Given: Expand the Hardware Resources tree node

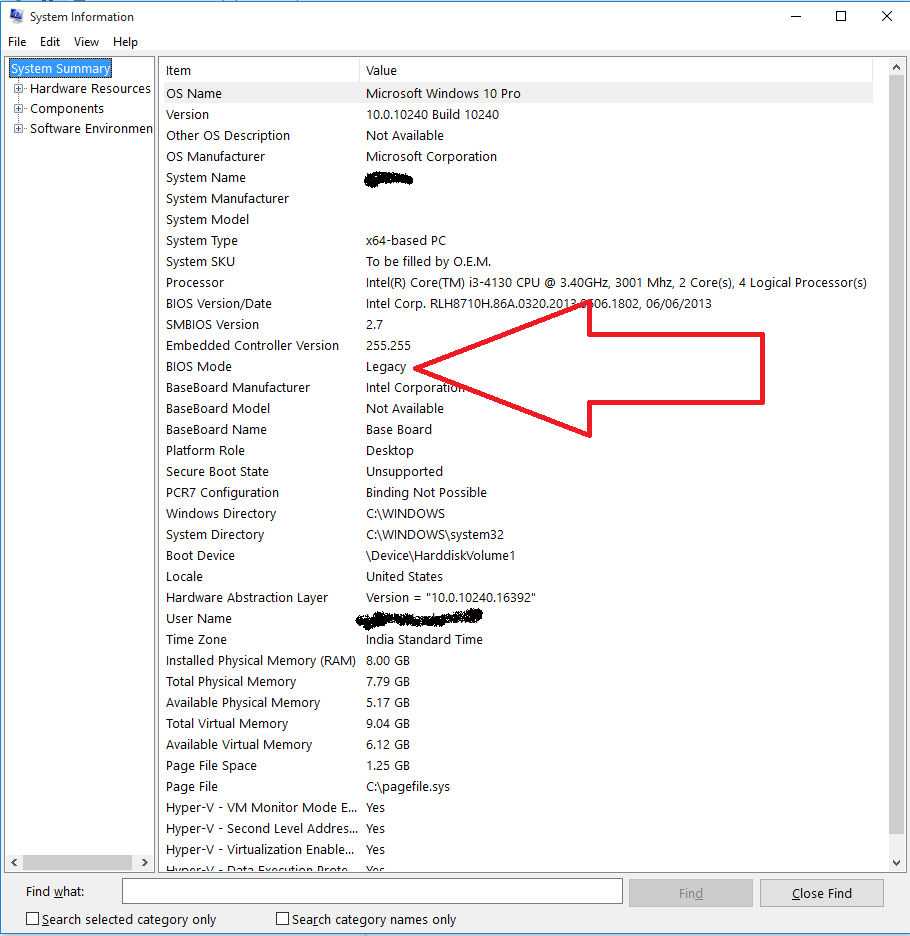Looking at the screenshot, I should click(x=19, y=88).
